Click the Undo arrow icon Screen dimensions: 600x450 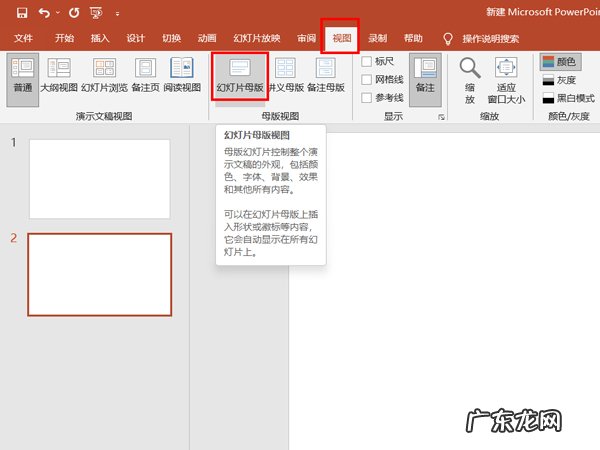[x=44, y=14]
